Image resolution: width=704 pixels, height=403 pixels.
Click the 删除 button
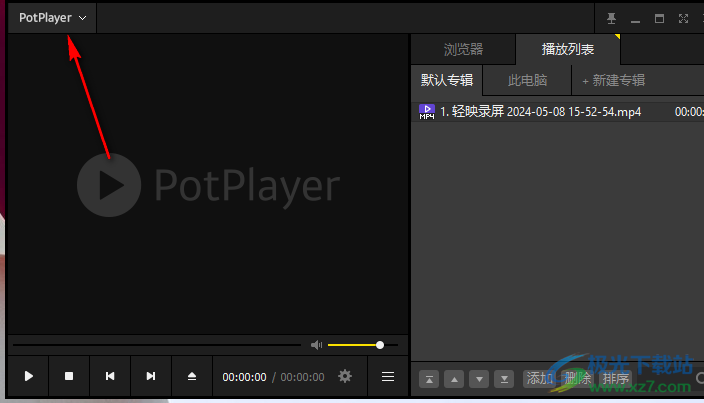point(577,379)
